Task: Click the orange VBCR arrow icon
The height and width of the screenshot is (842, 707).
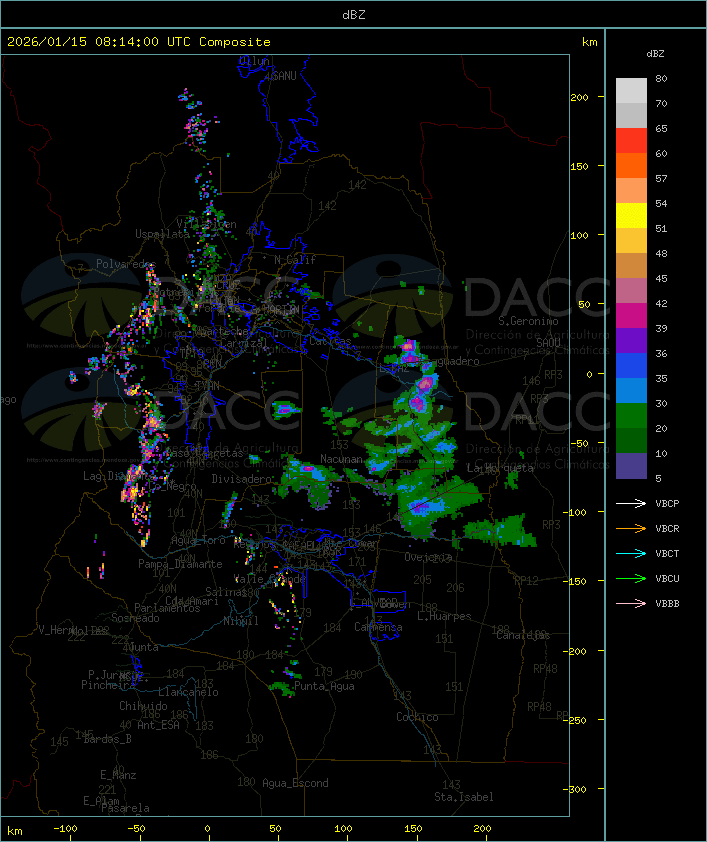Action: click(631, 529)
